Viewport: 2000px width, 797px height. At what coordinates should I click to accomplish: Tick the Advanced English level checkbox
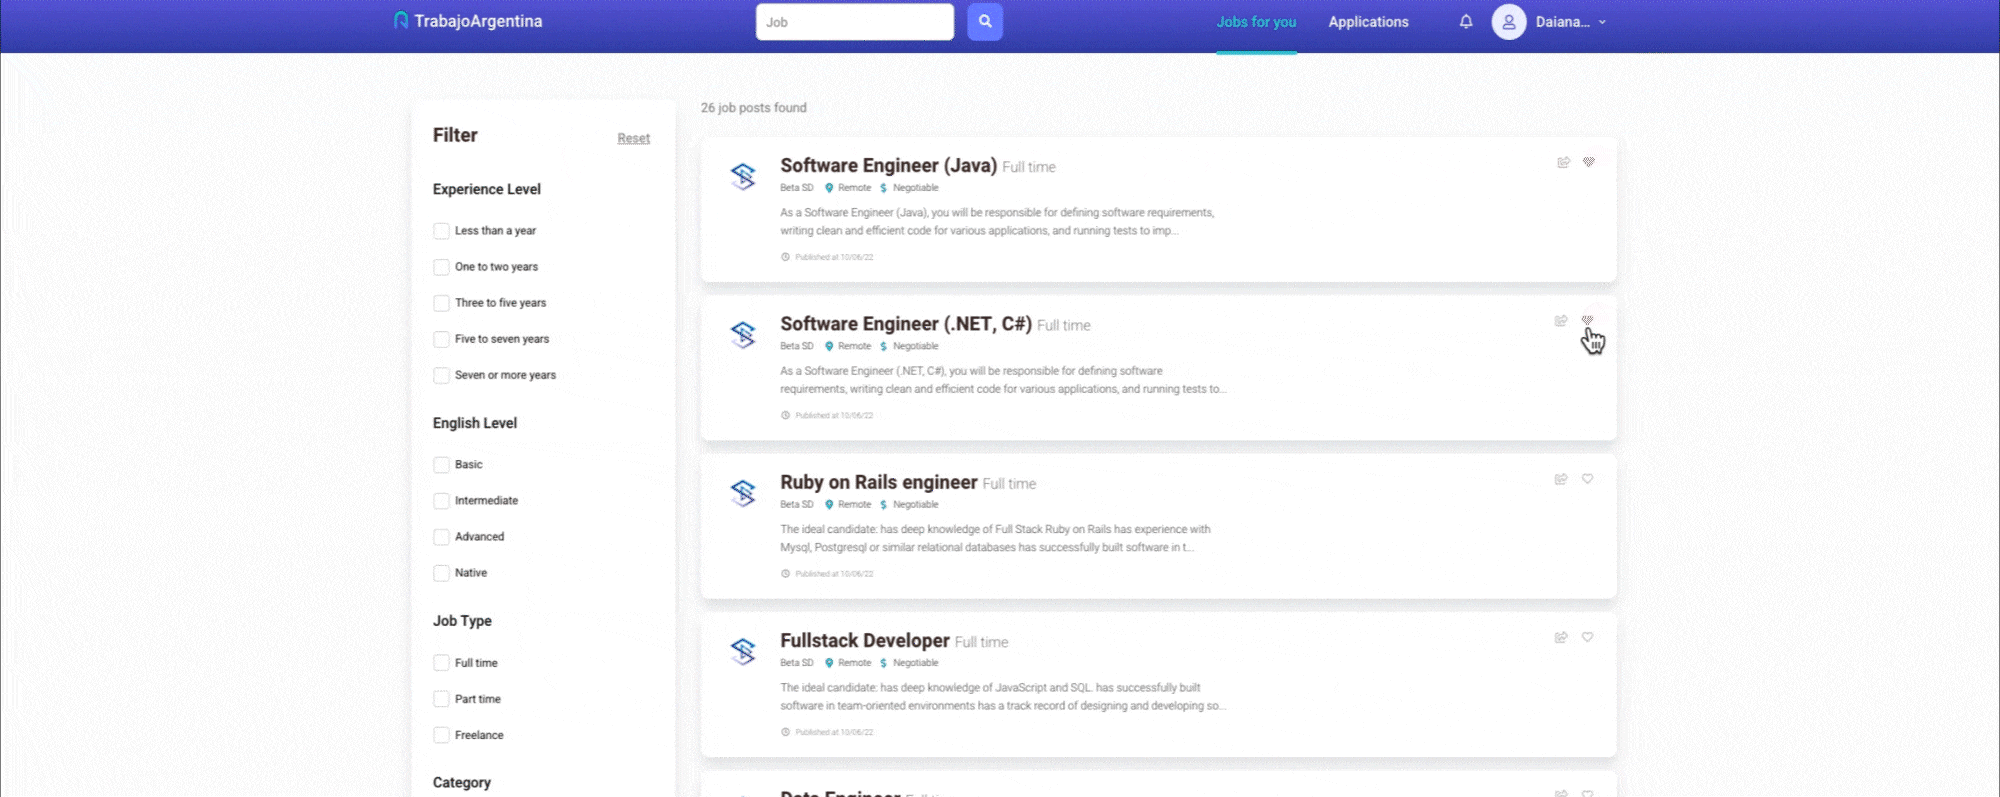(x=441, y=537)
